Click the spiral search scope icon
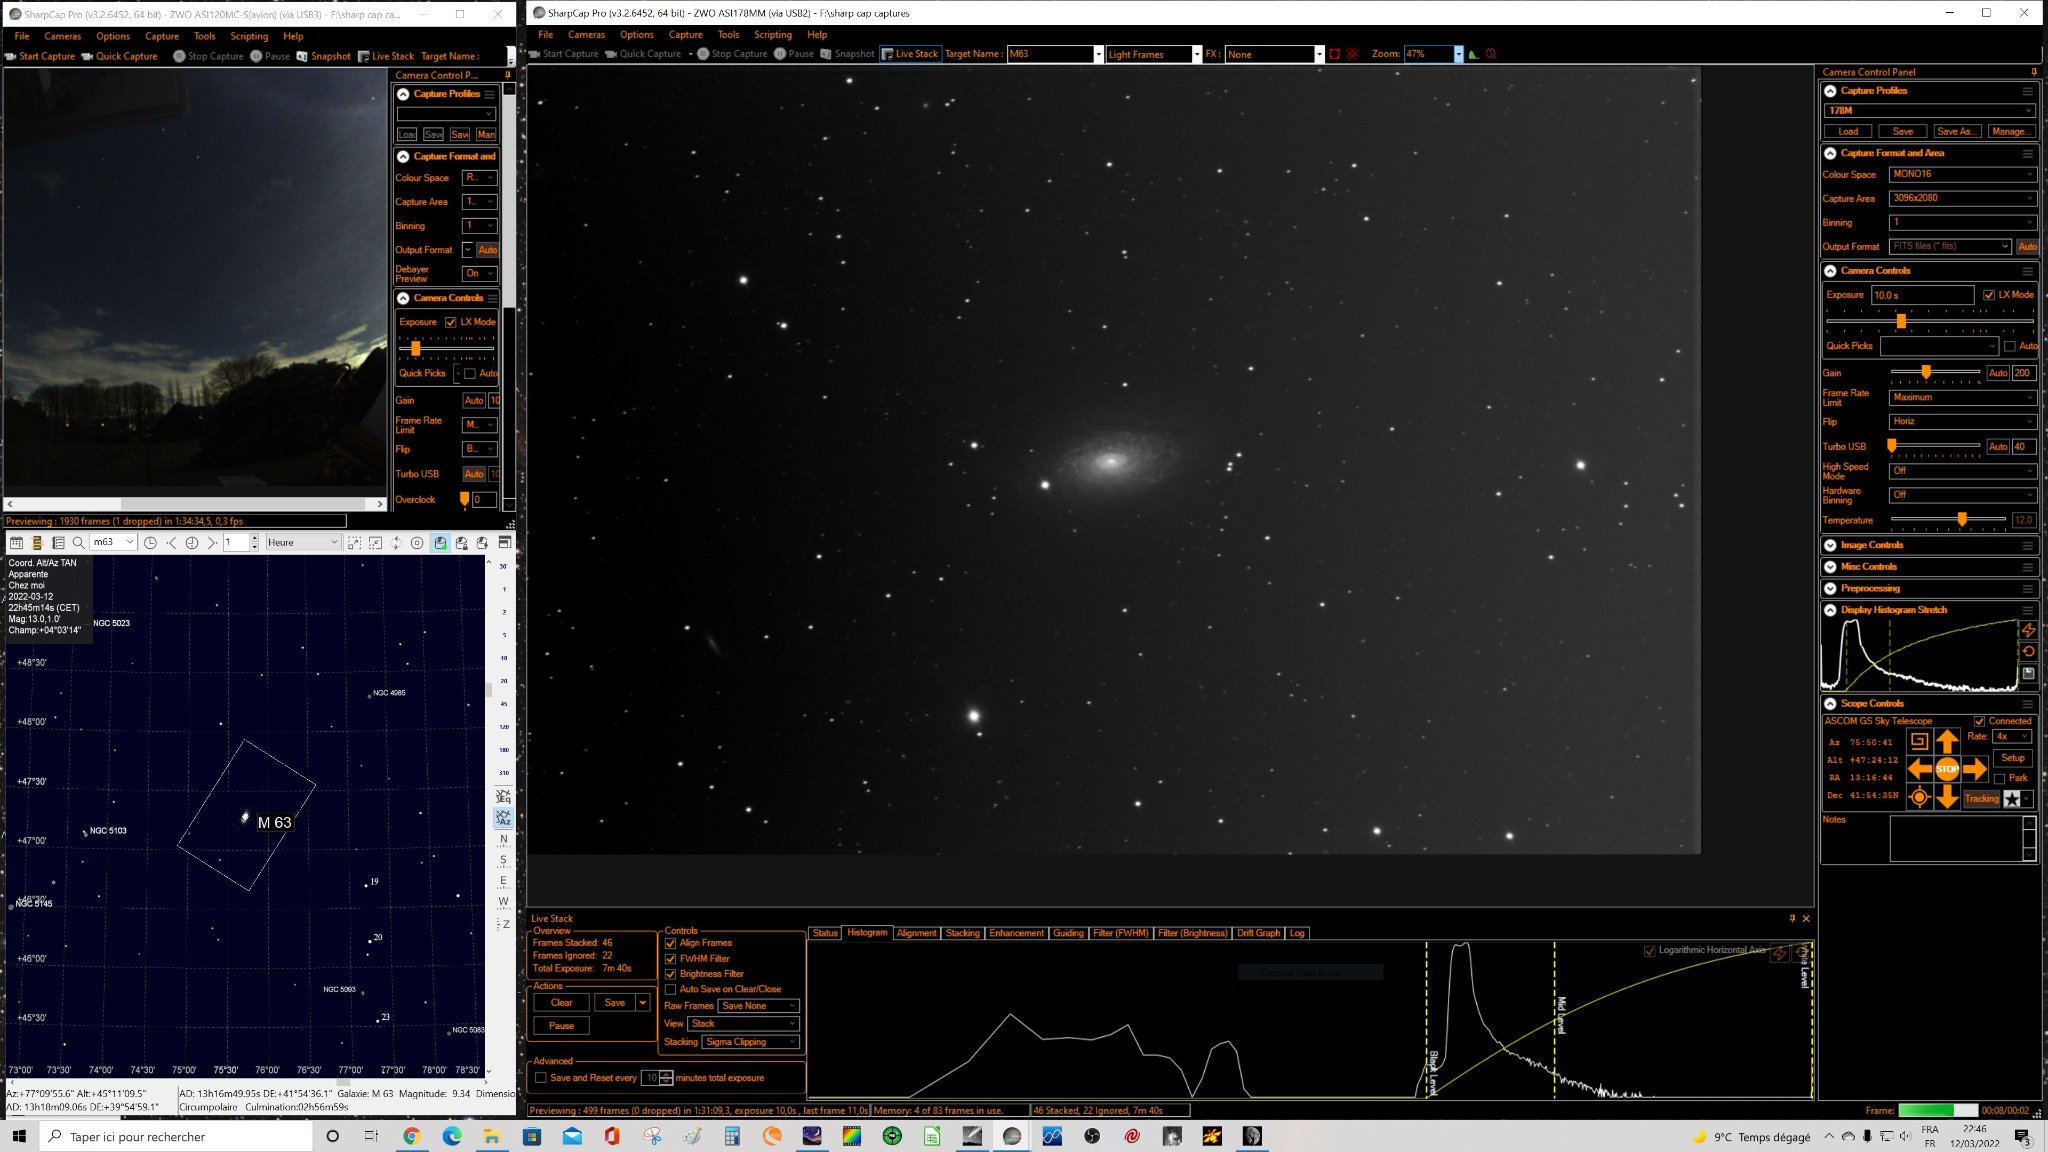 (1918, 741)
